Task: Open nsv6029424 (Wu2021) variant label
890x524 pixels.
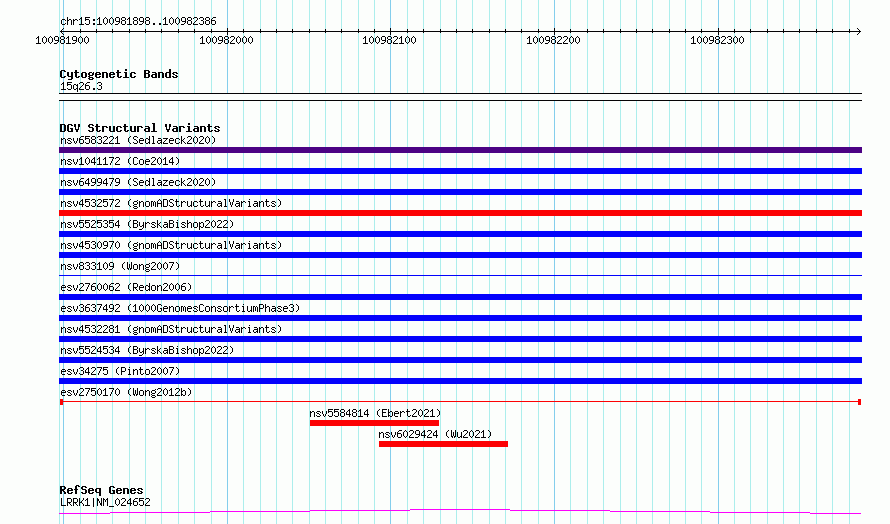Action: click(435, 434)
